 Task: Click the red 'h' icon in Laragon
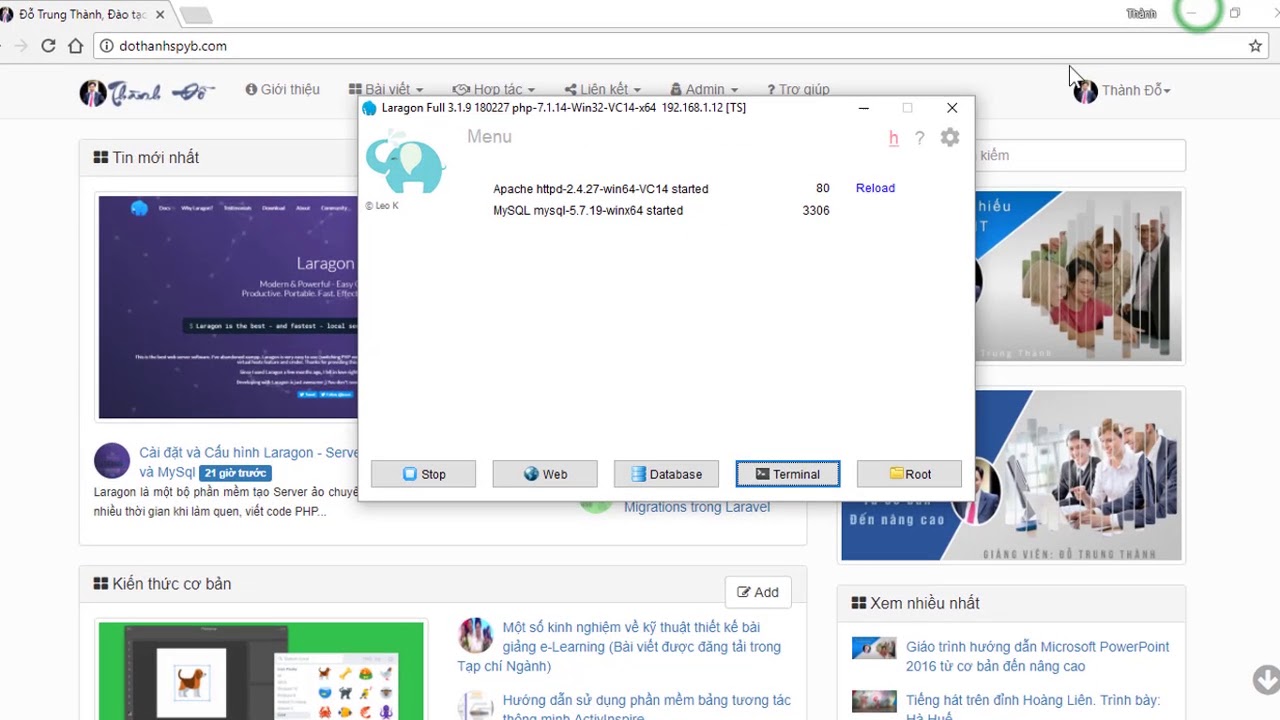(x=893, y=138)
